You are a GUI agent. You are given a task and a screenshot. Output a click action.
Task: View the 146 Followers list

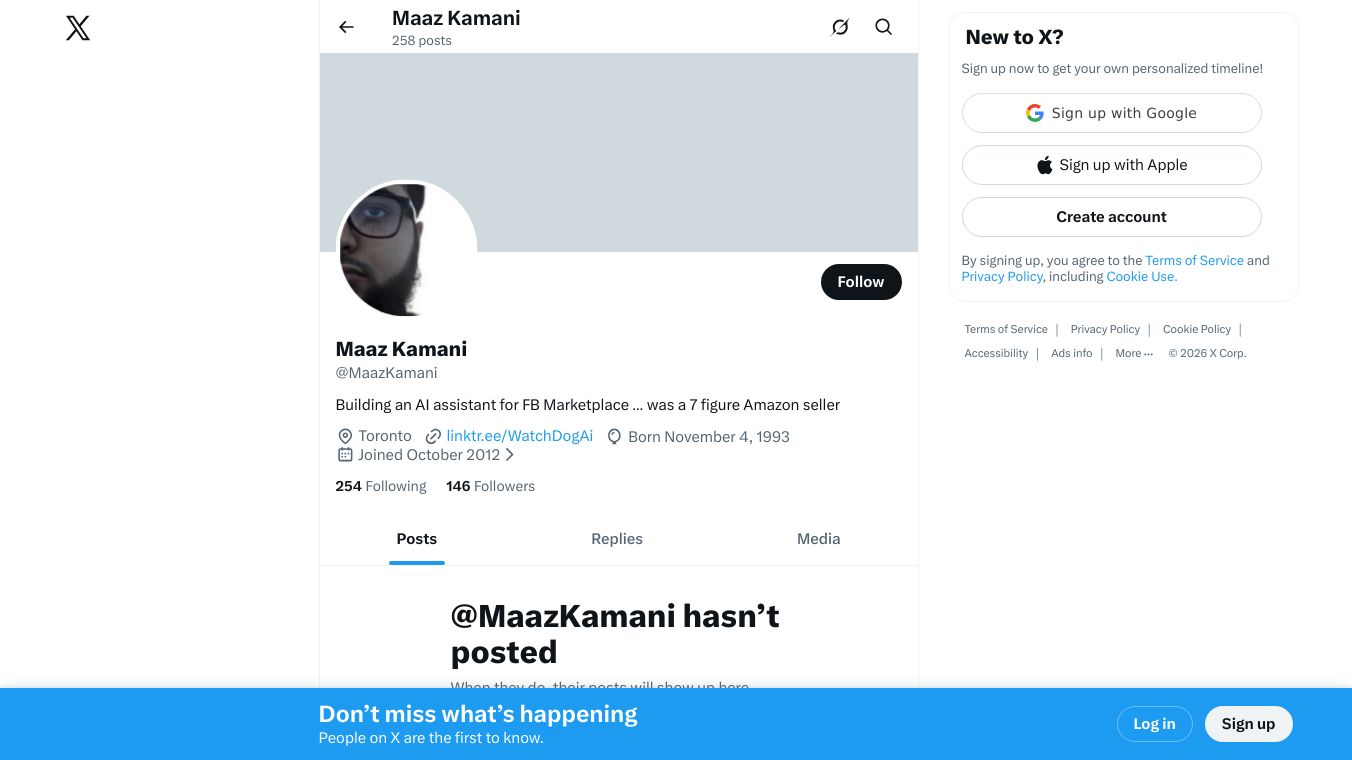490,487
